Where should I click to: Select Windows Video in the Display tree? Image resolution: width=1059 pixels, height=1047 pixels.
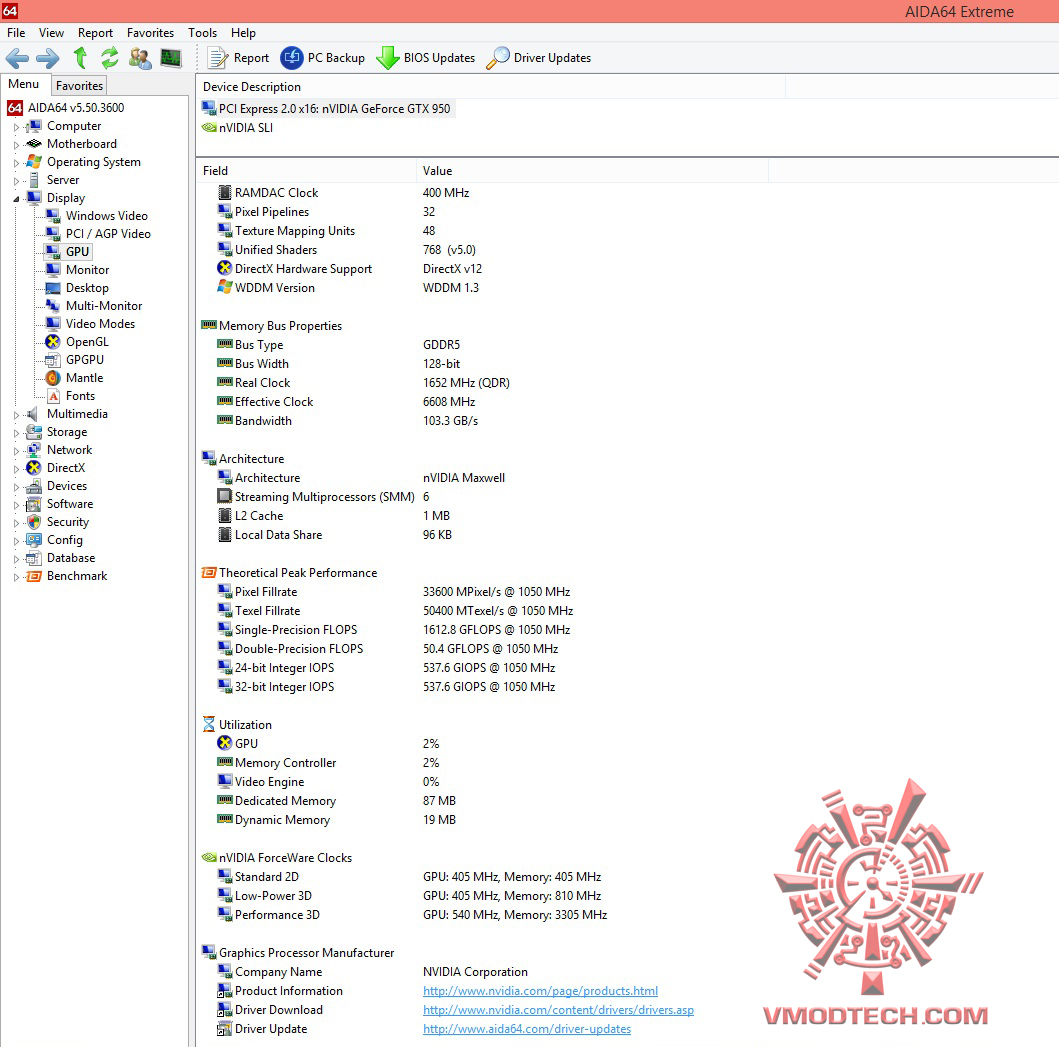106,215
